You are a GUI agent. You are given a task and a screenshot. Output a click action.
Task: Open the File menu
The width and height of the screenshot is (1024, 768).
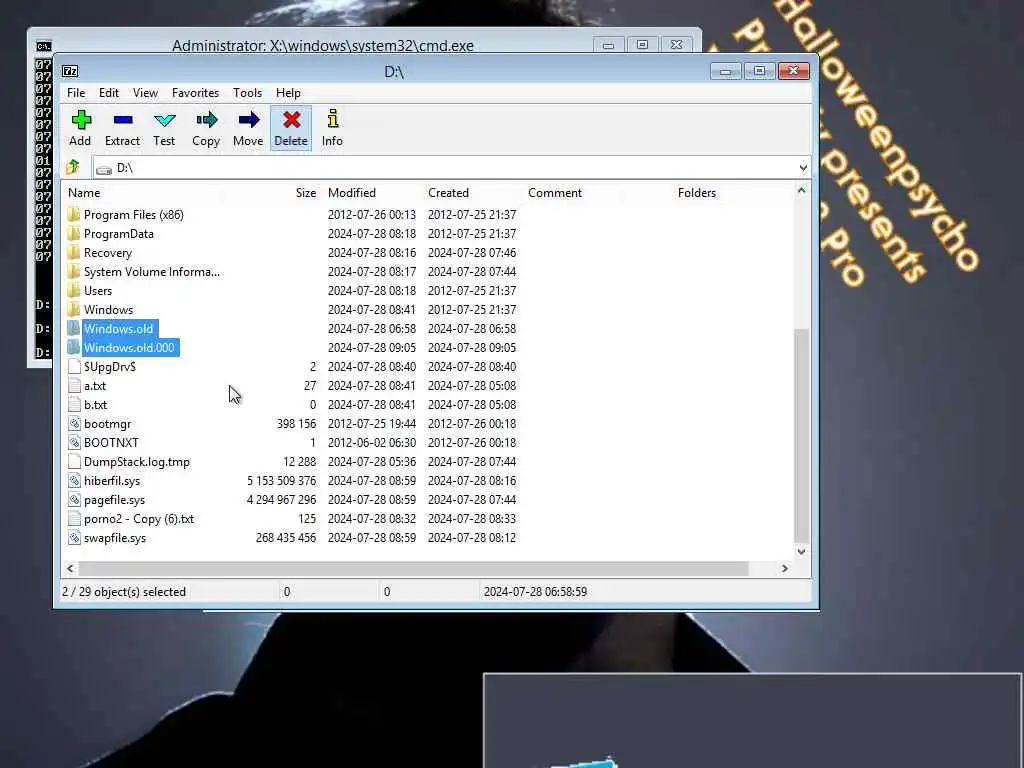click(76, 93)
